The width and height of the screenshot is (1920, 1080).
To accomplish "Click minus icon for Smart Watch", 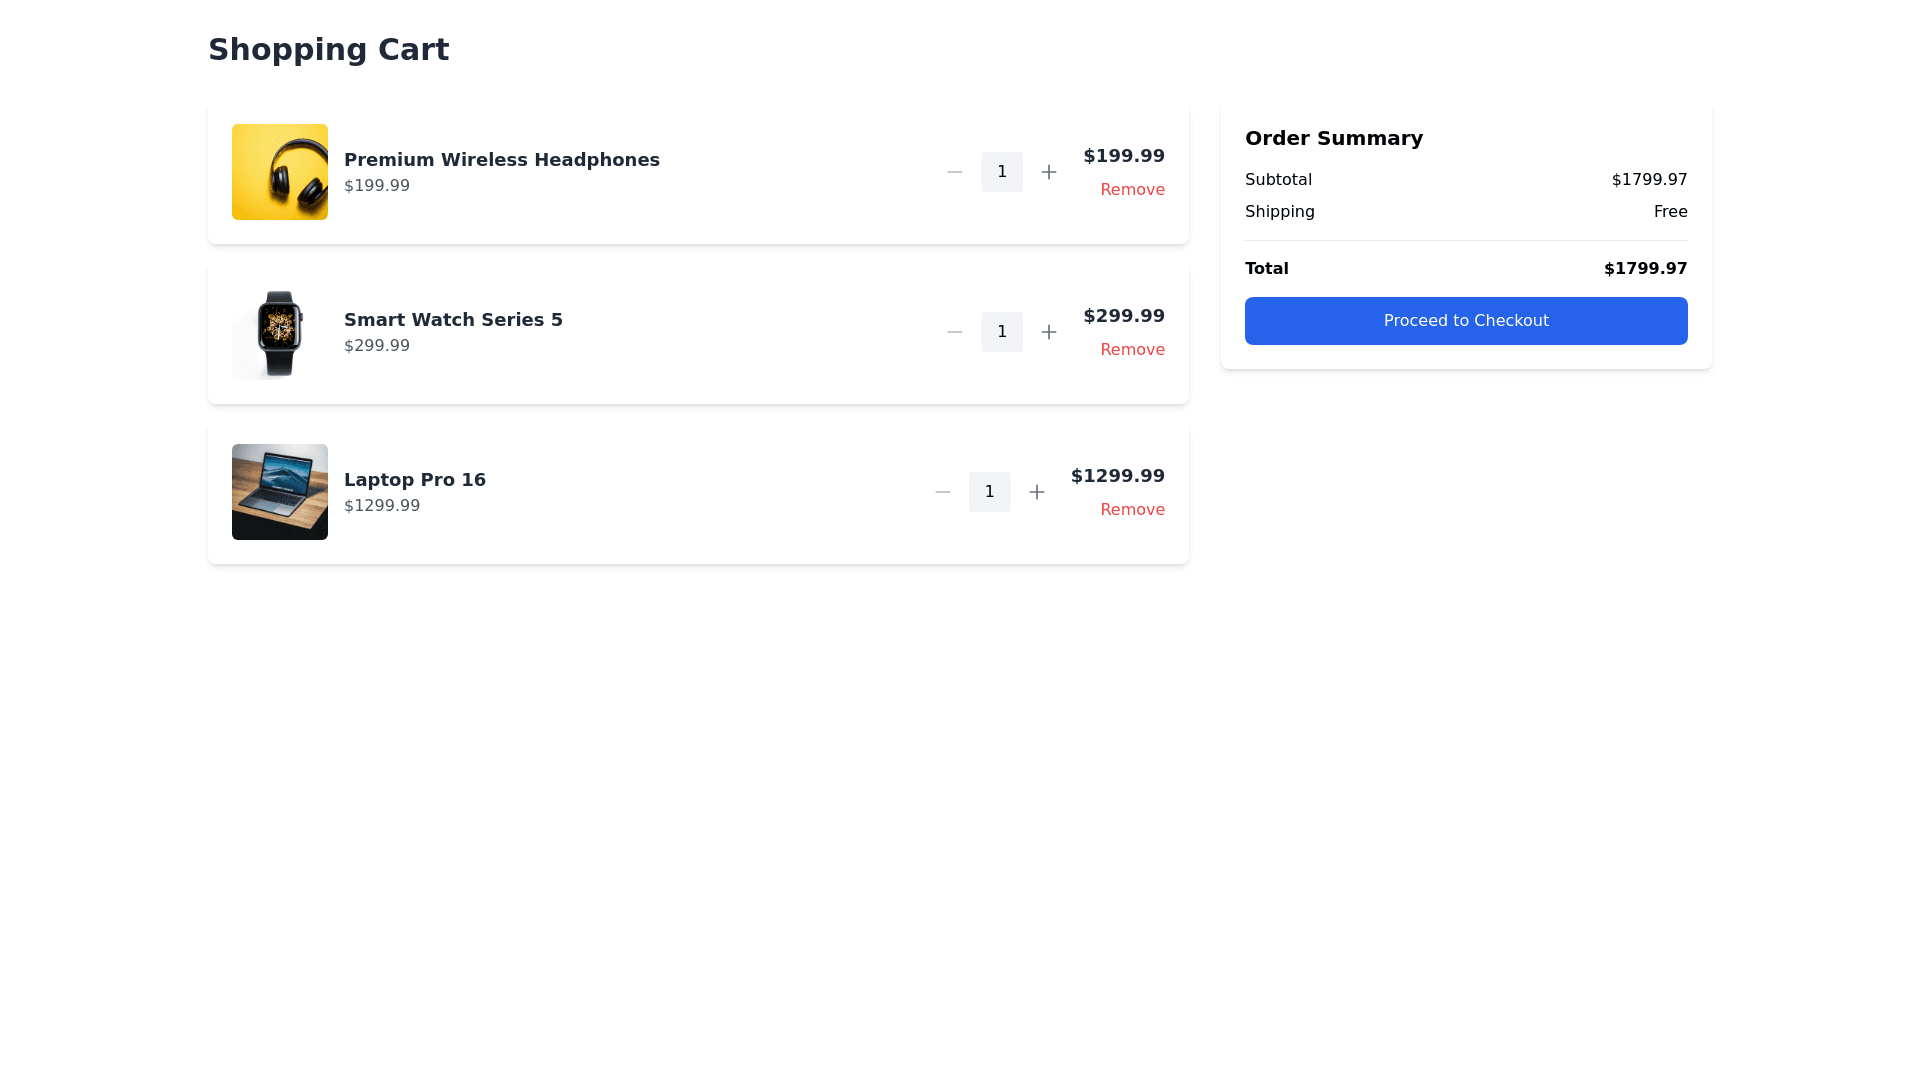I will tap(955, 332).
